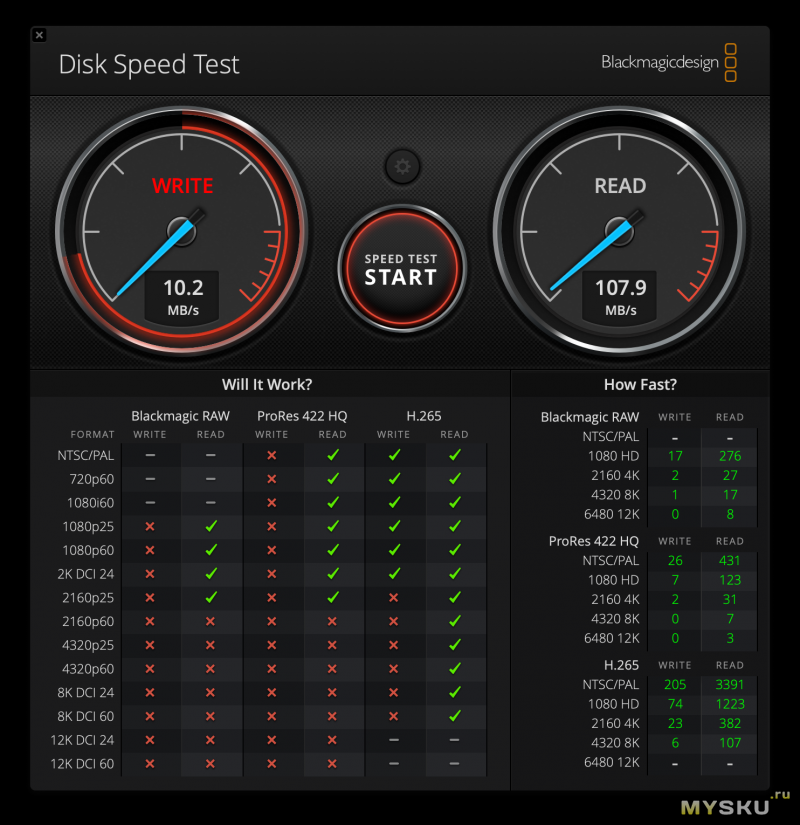This screenshot has width=800, height=825.
Task: Open settings via the gear icon
Action: click(x=403, y=167)
